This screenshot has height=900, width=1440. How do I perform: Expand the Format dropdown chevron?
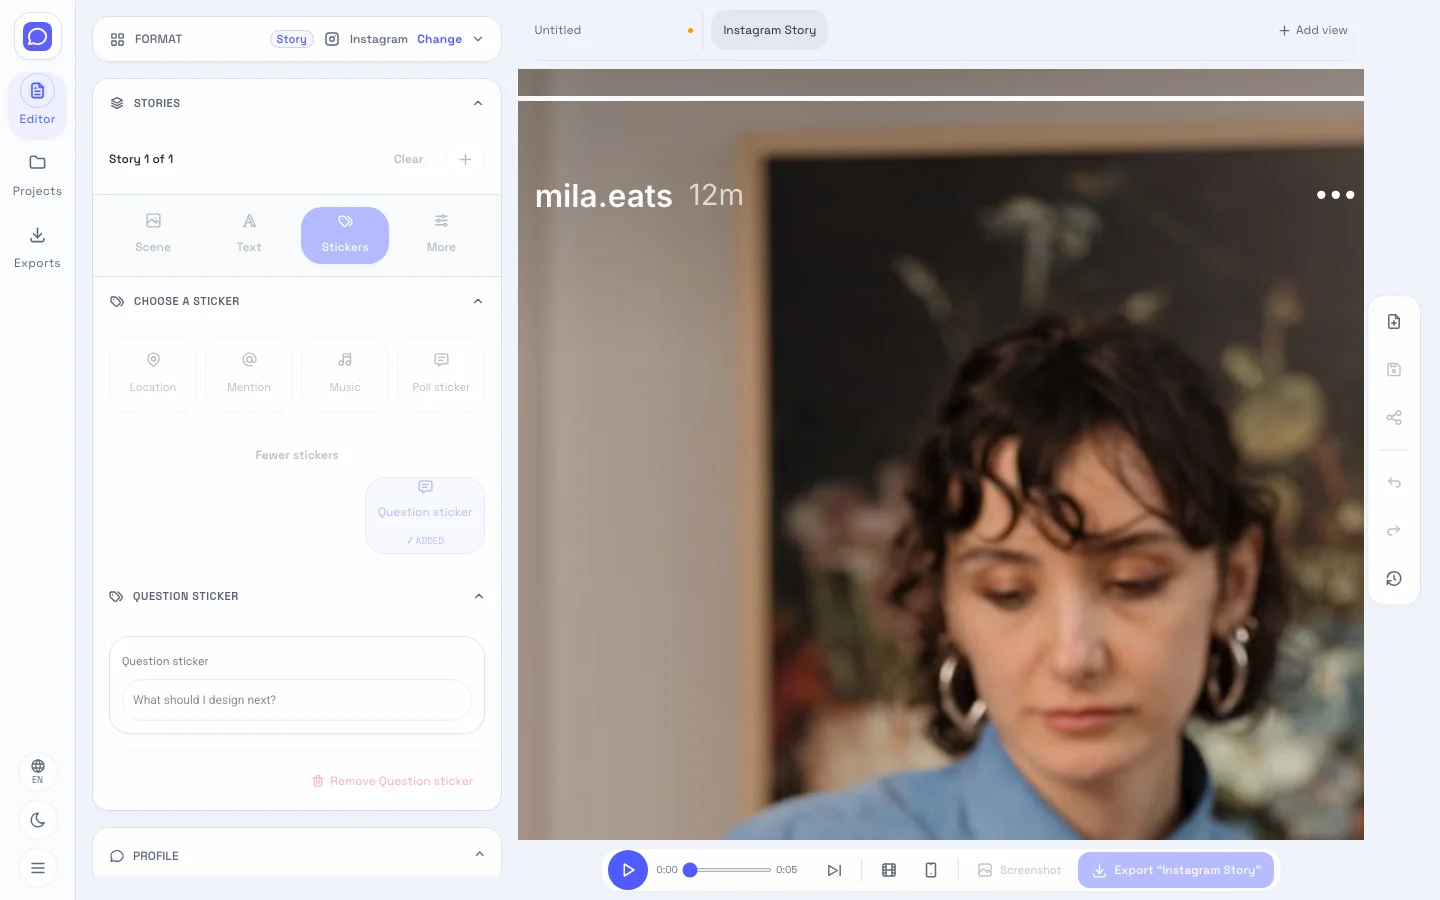click(478, 39)
